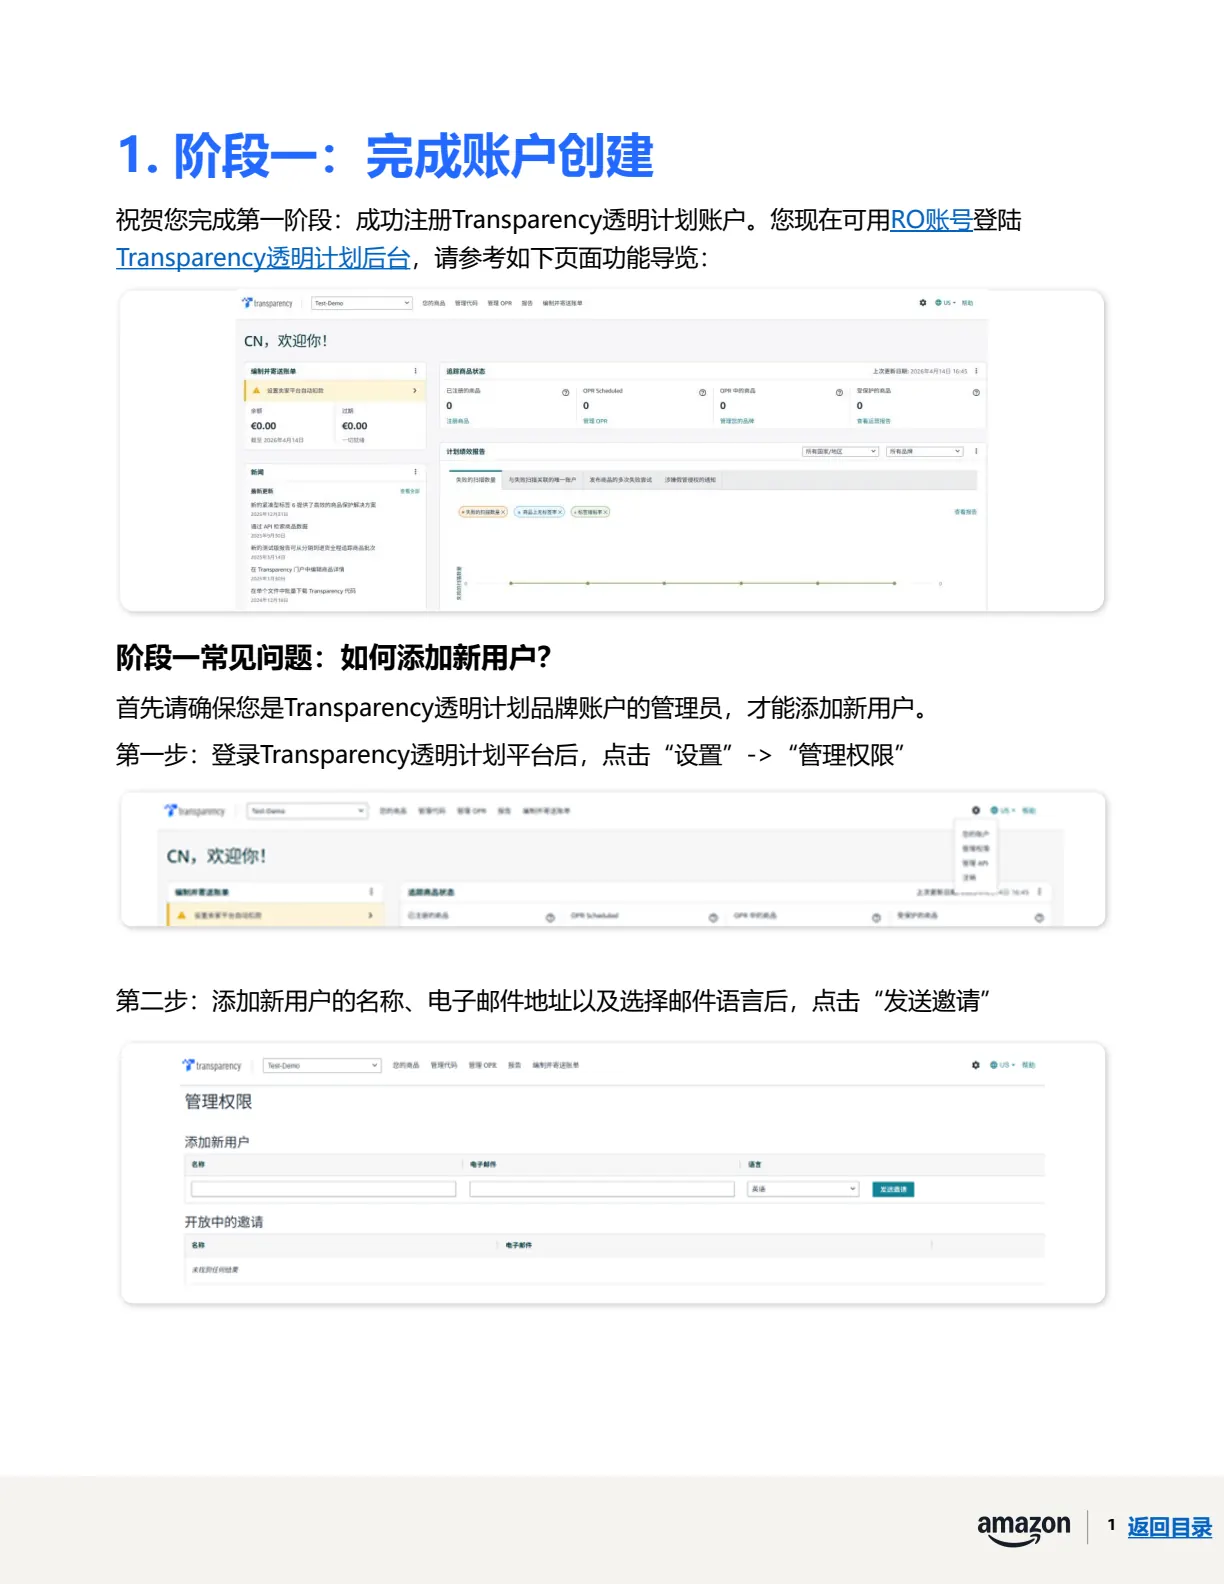This screenshot has width=1224, height=1584.
Task: Choose 管理 API in the open settings menu
Action: [975, 863]
